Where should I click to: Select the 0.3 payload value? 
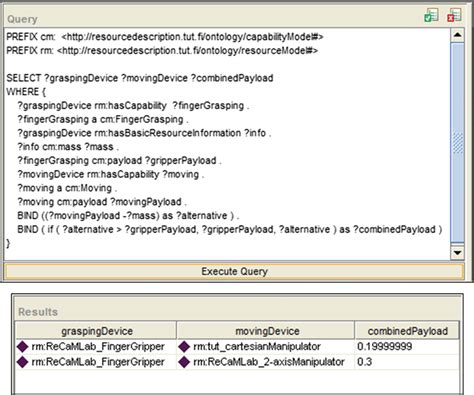click(364, 362)
